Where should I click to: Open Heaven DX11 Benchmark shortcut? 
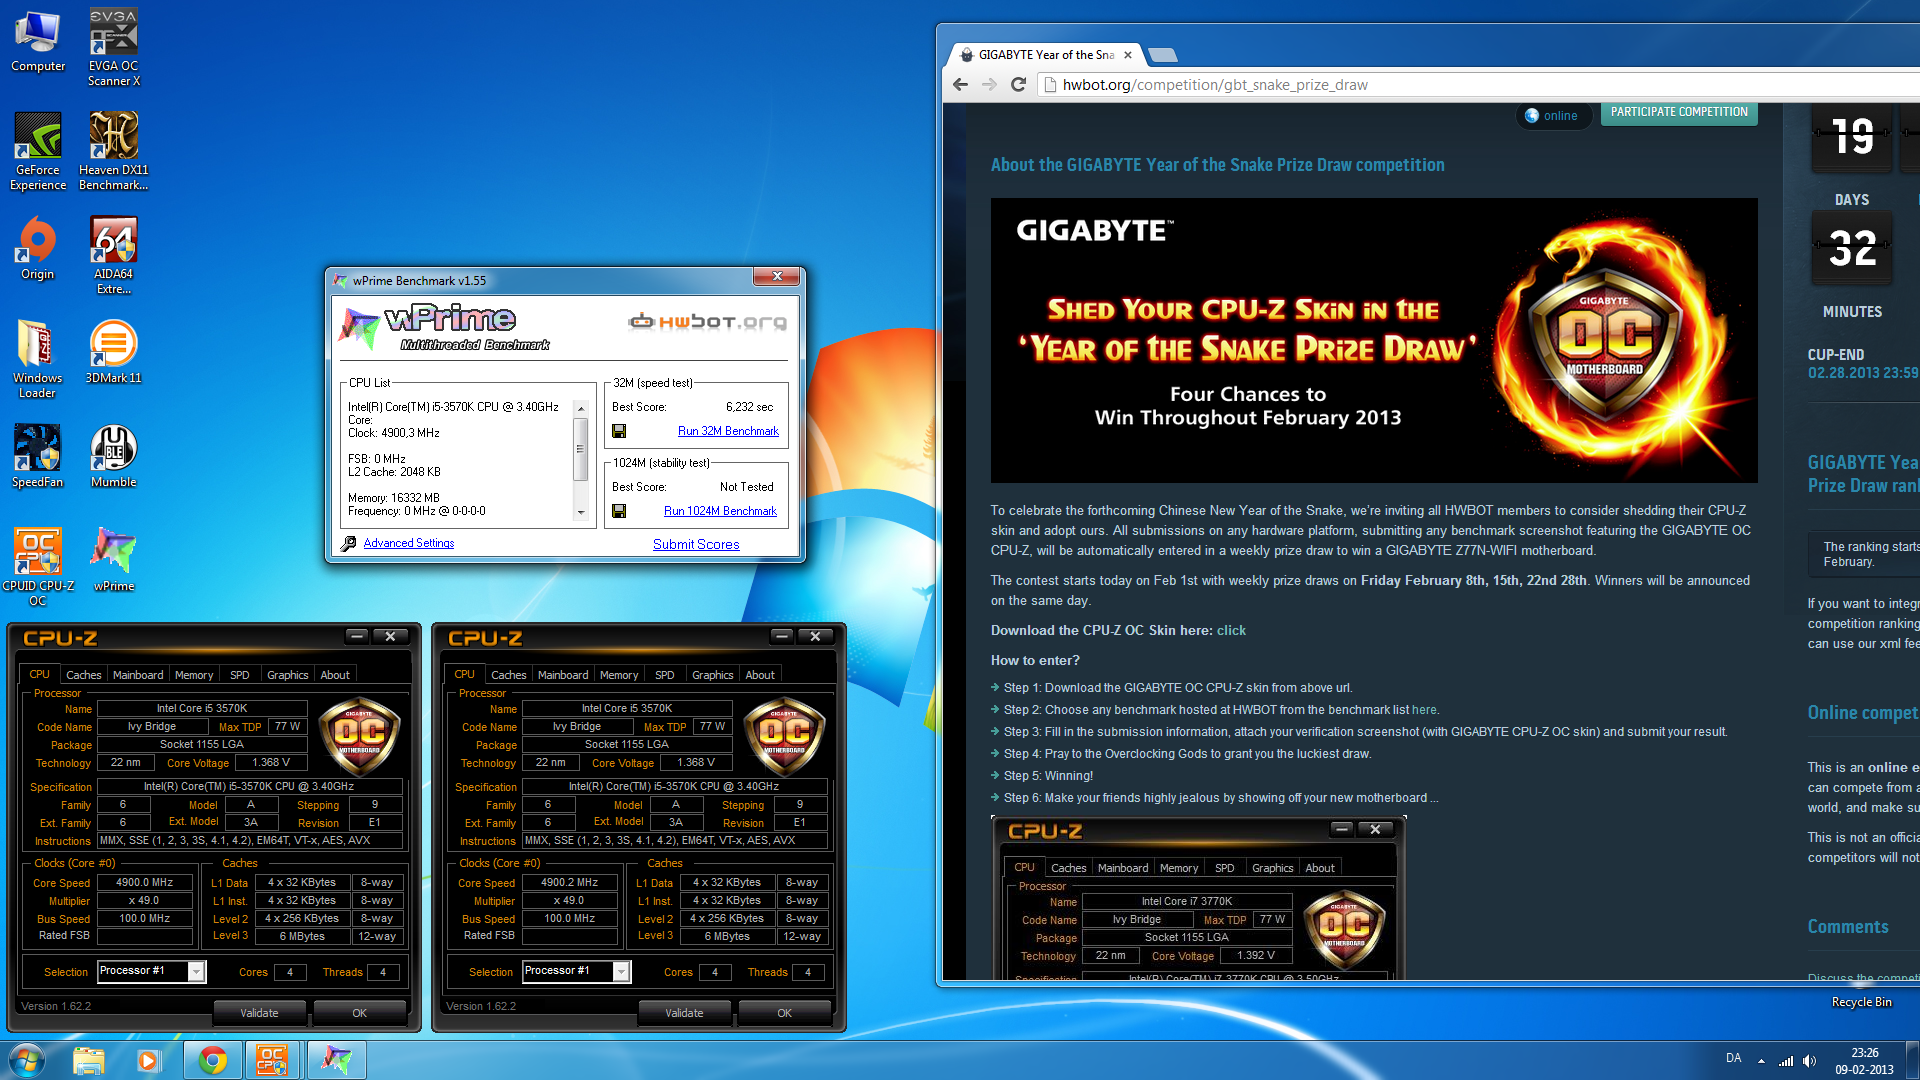(x=114, y=152)
